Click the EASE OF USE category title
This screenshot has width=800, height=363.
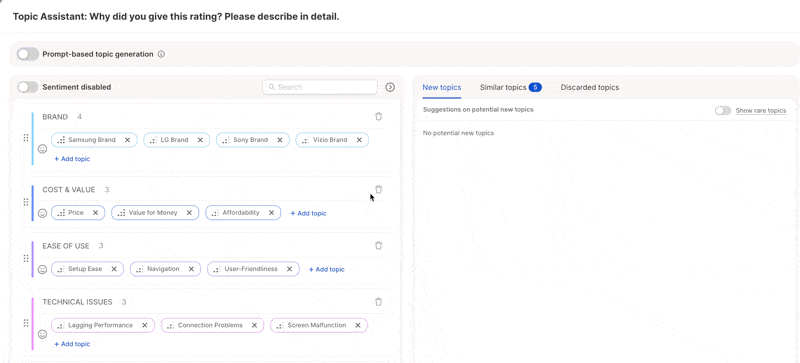(66, 246)
